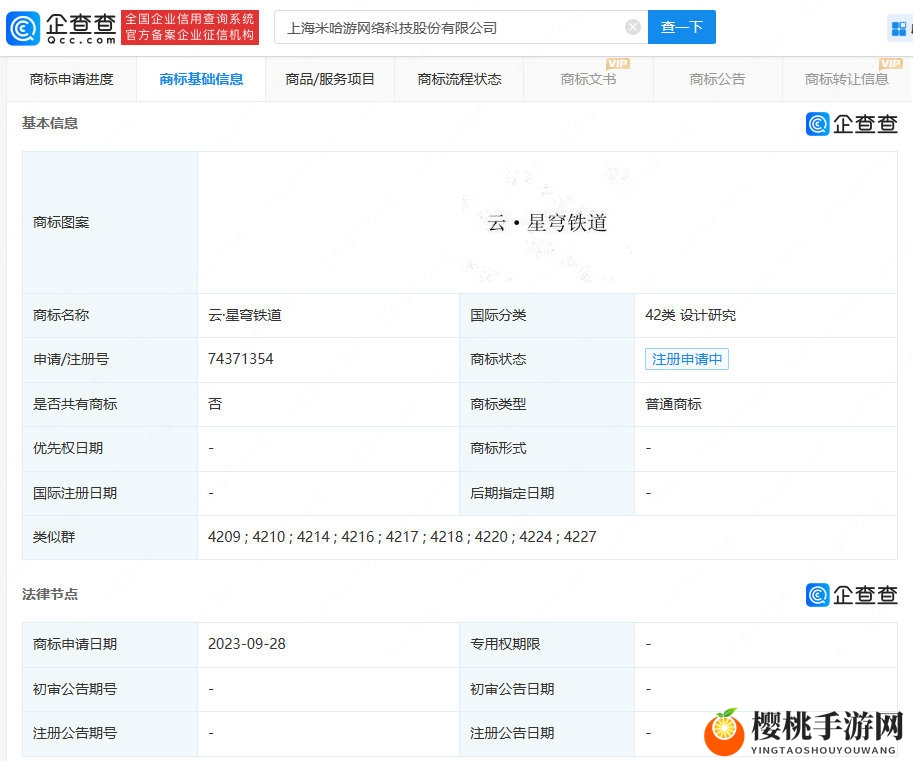
Task: Click the 国际注册日期 field label
Action: pyautogui.click(x=75, y=493)
